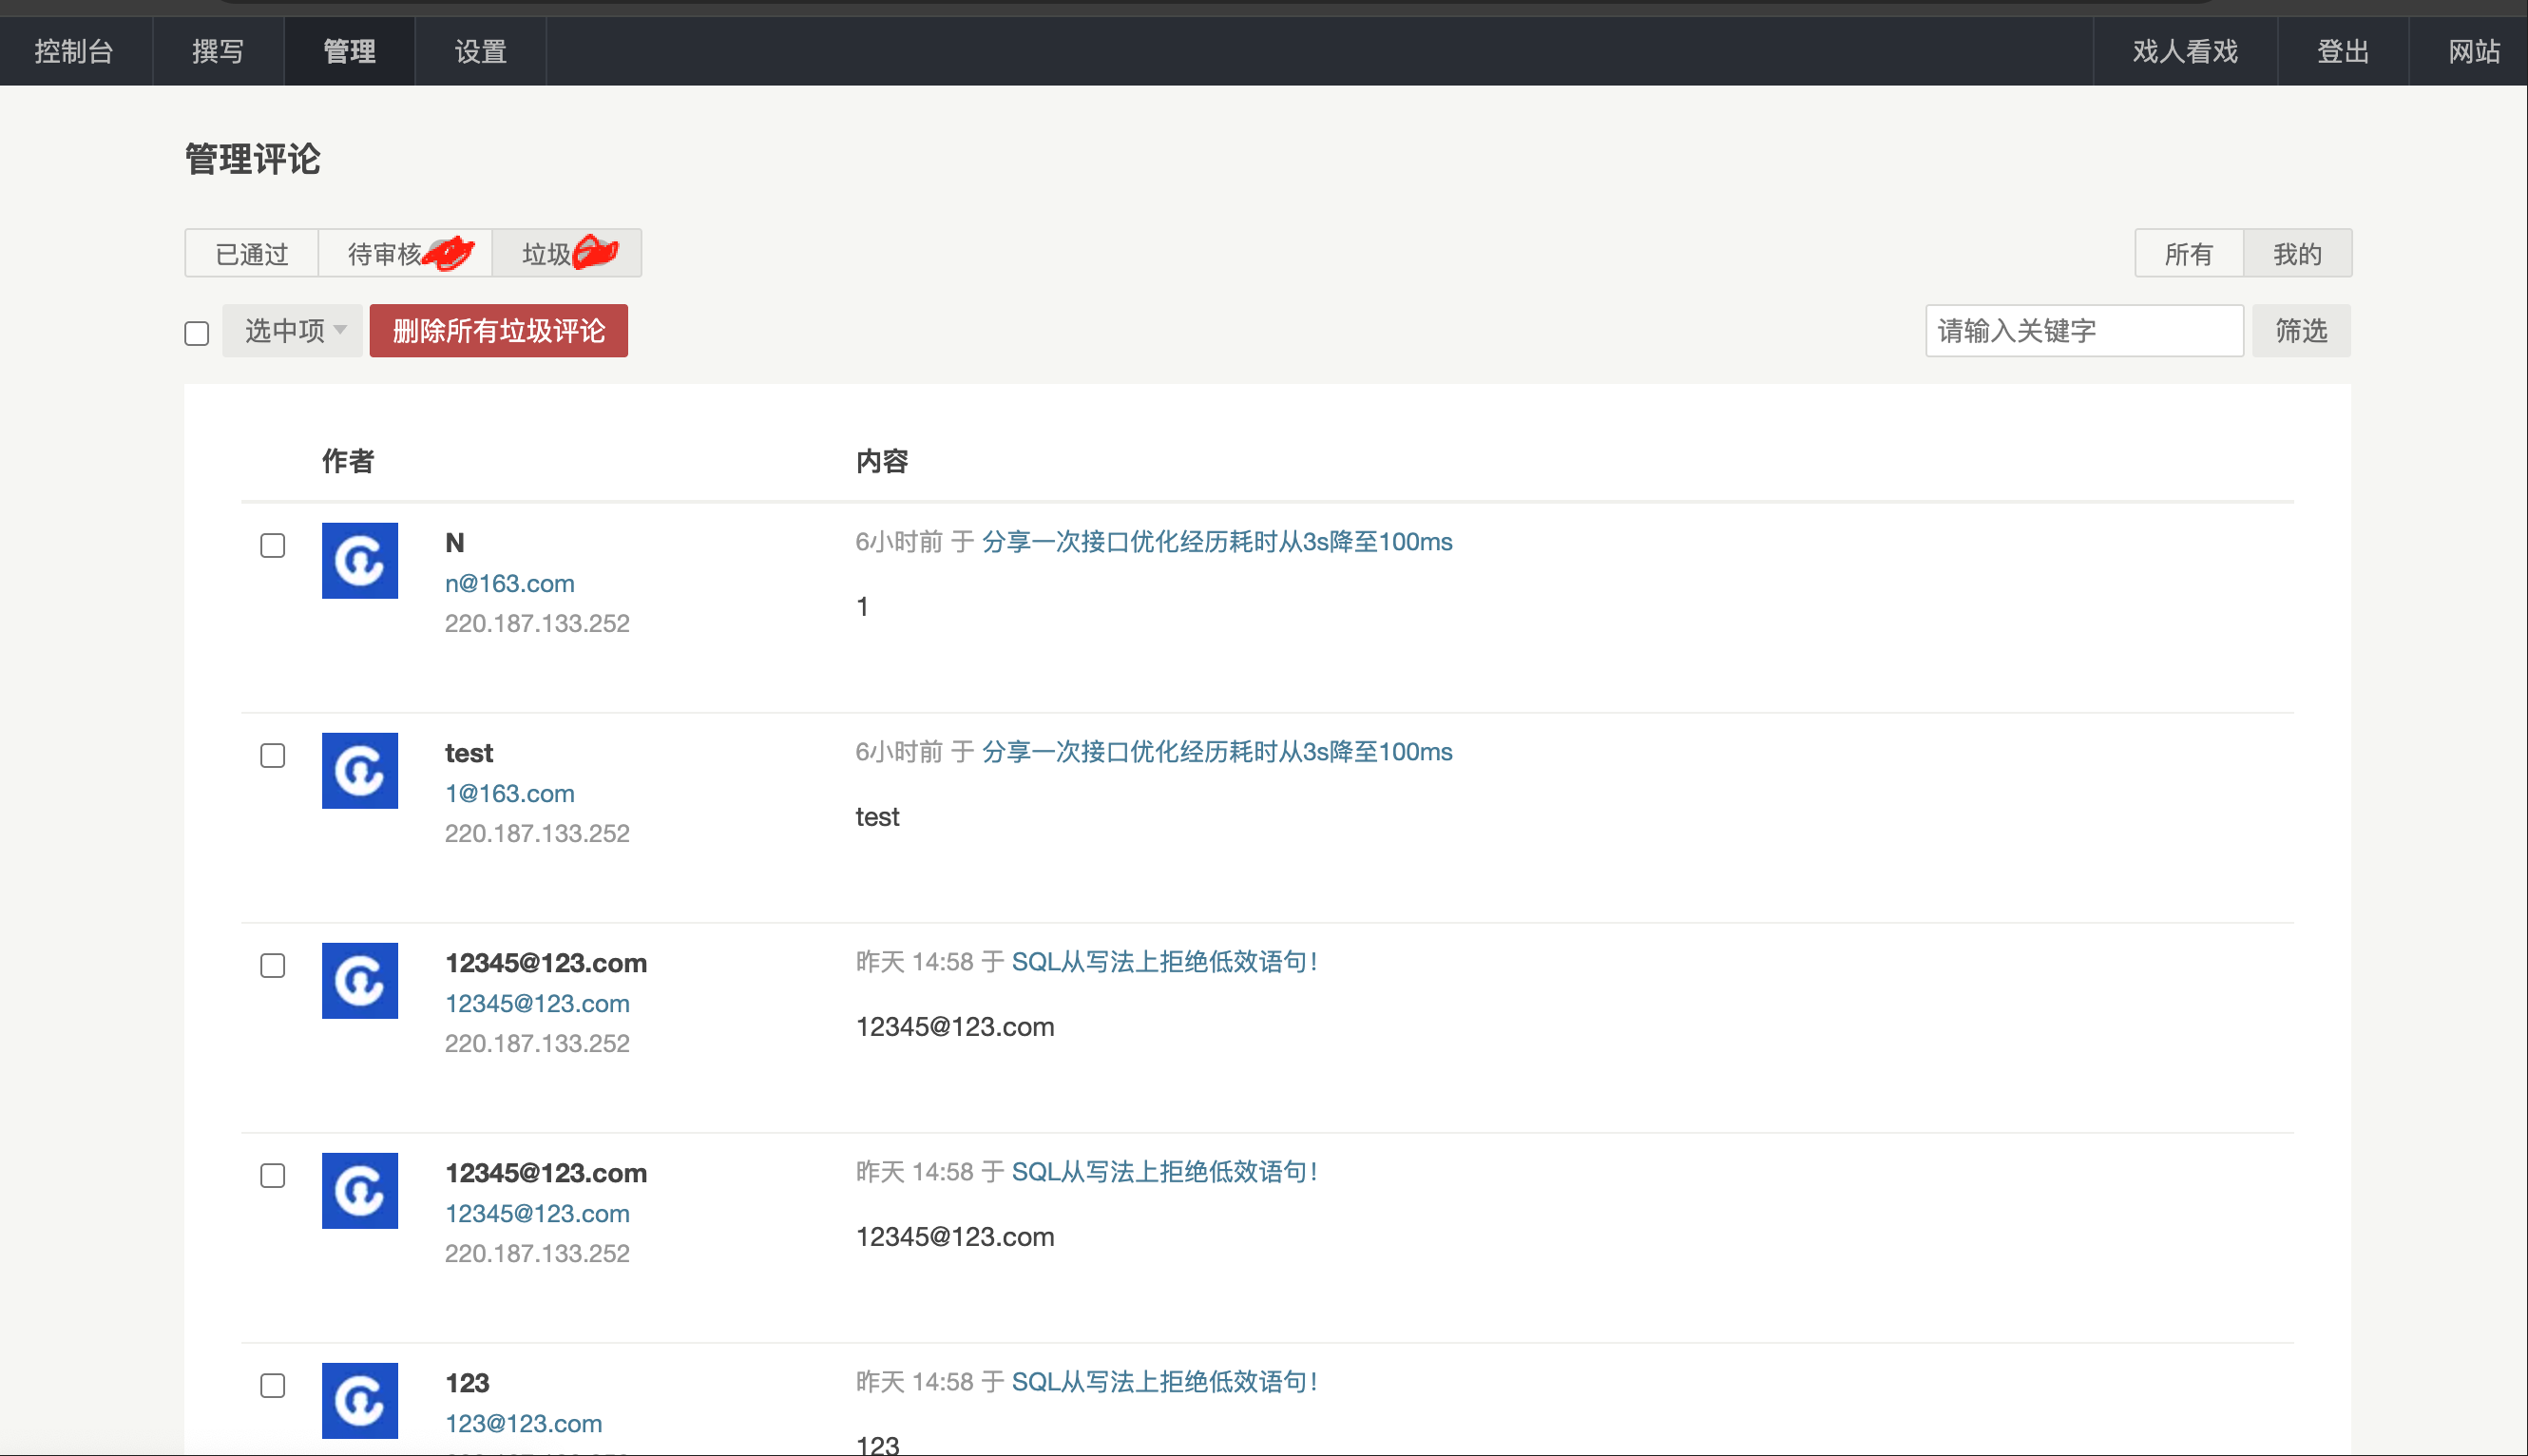This screenshot has height=1456, width=2528.
Task: Open first SQL从写法上拒绝低效语句 article link
Action: pyautogui.click(x=1164, y=962)
